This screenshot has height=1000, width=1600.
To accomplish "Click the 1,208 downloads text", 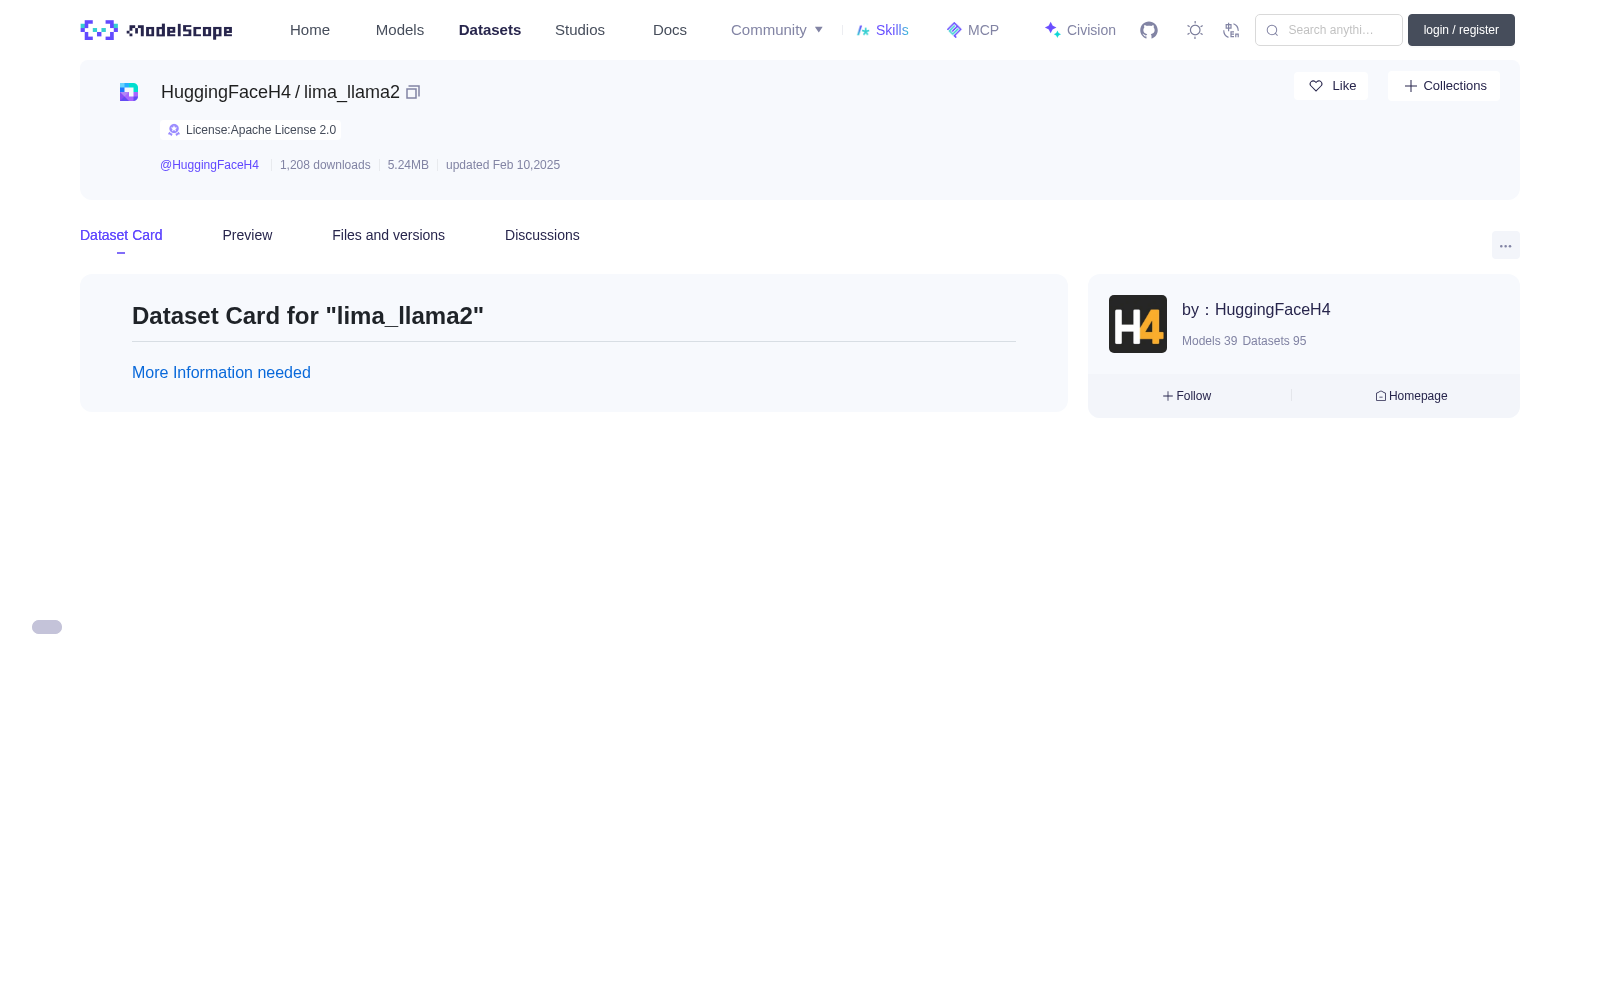I will click(x=325, y=165).
